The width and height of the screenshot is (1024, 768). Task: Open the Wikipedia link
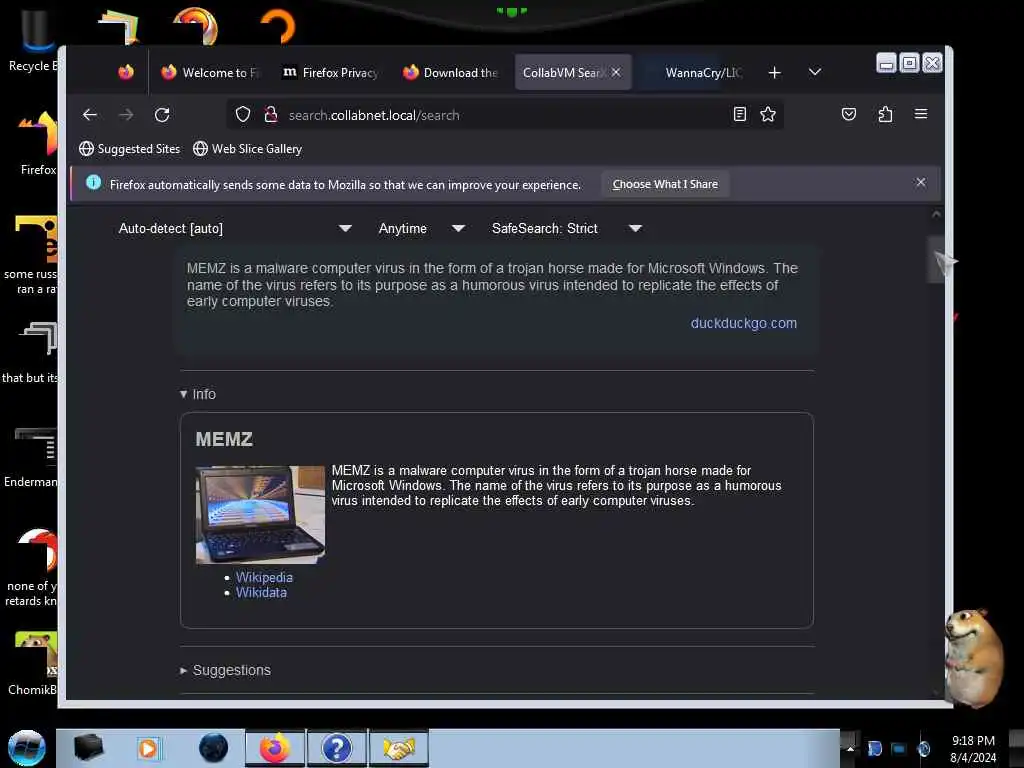coord(264,577)
